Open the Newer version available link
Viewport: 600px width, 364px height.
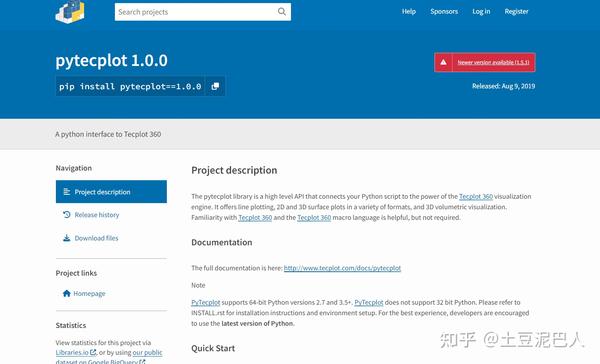coord(493,62)
